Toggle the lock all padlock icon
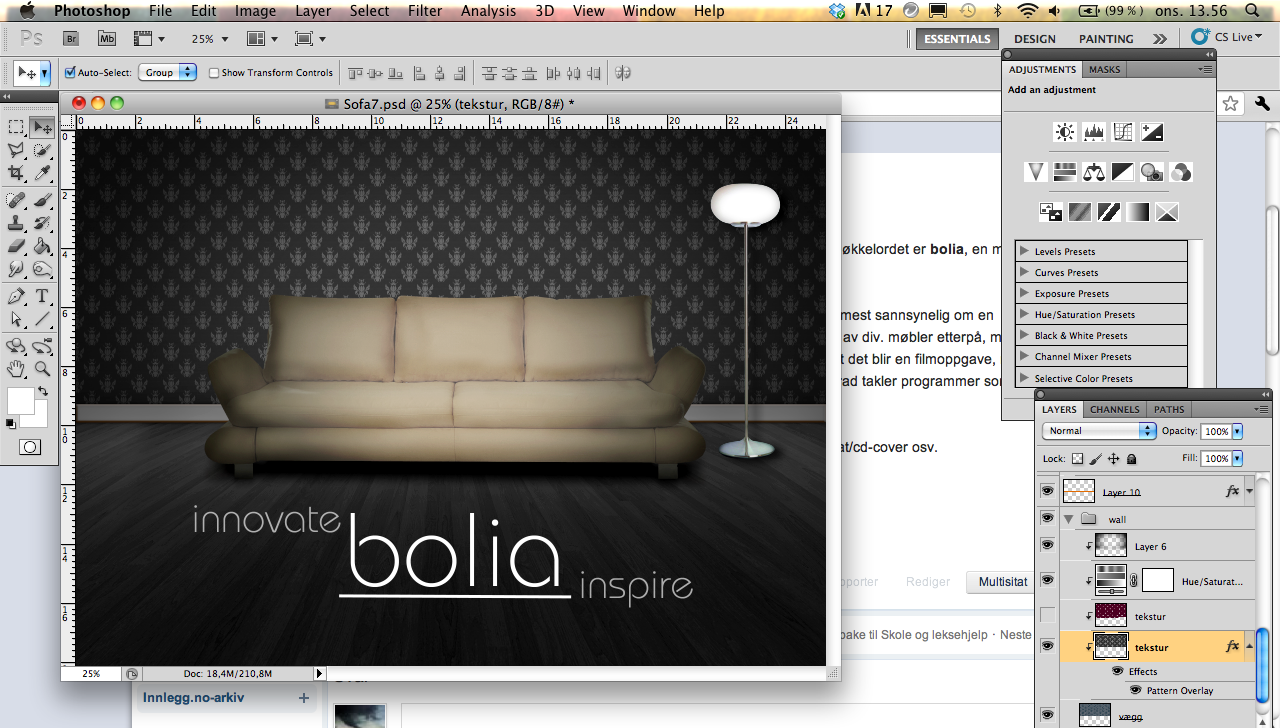This screenshot has height=728, width=1280. coord(1131,459)
